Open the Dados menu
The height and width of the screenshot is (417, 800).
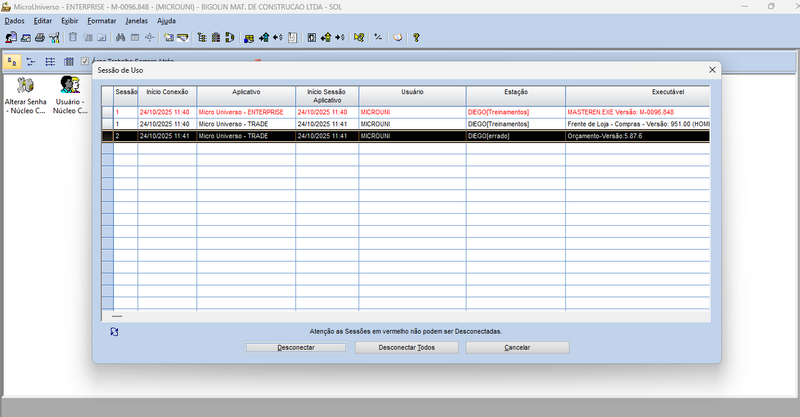14,21
